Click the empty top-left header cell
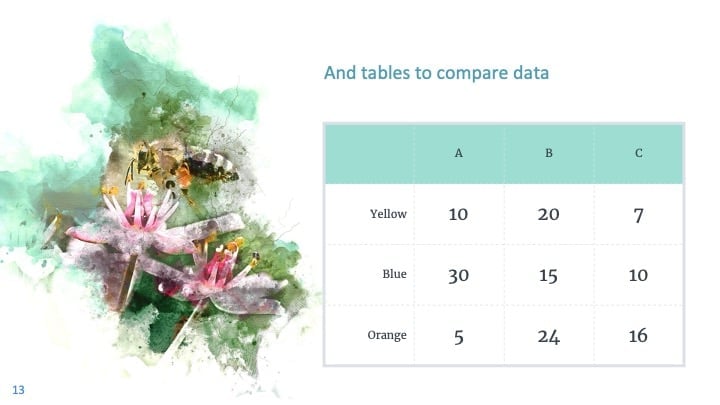The width and height of the screenshot is (720, 405). [x=370, y=153]
